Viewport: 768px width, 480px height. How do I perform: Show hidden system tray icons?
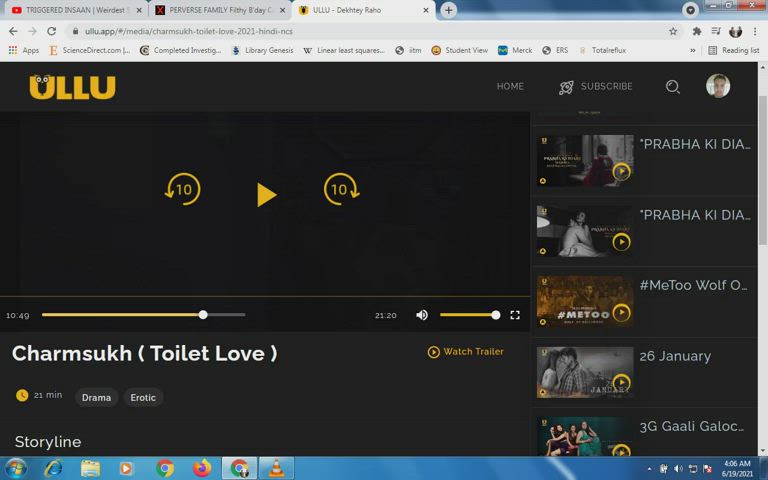tap(649, 469)
